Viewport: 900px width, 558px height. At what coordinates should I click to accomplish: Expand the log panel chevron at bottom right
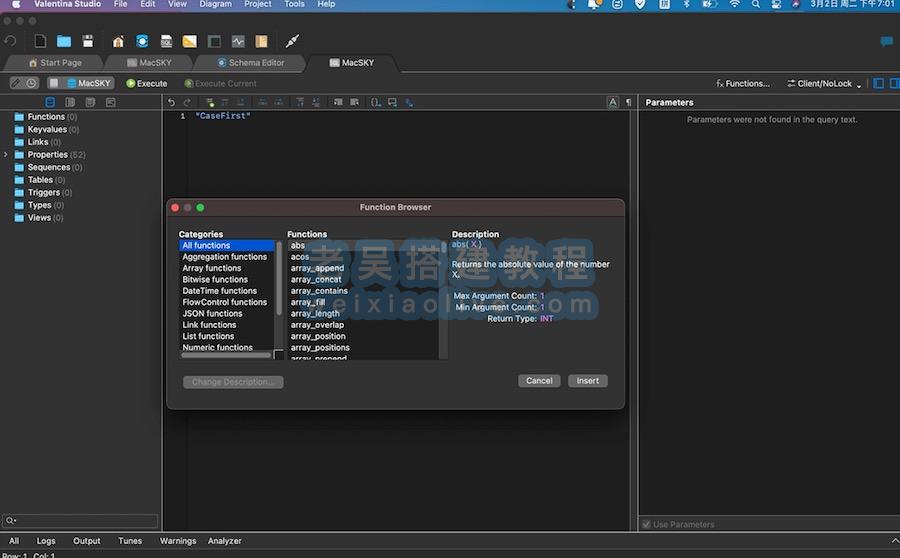coord(894,541)
